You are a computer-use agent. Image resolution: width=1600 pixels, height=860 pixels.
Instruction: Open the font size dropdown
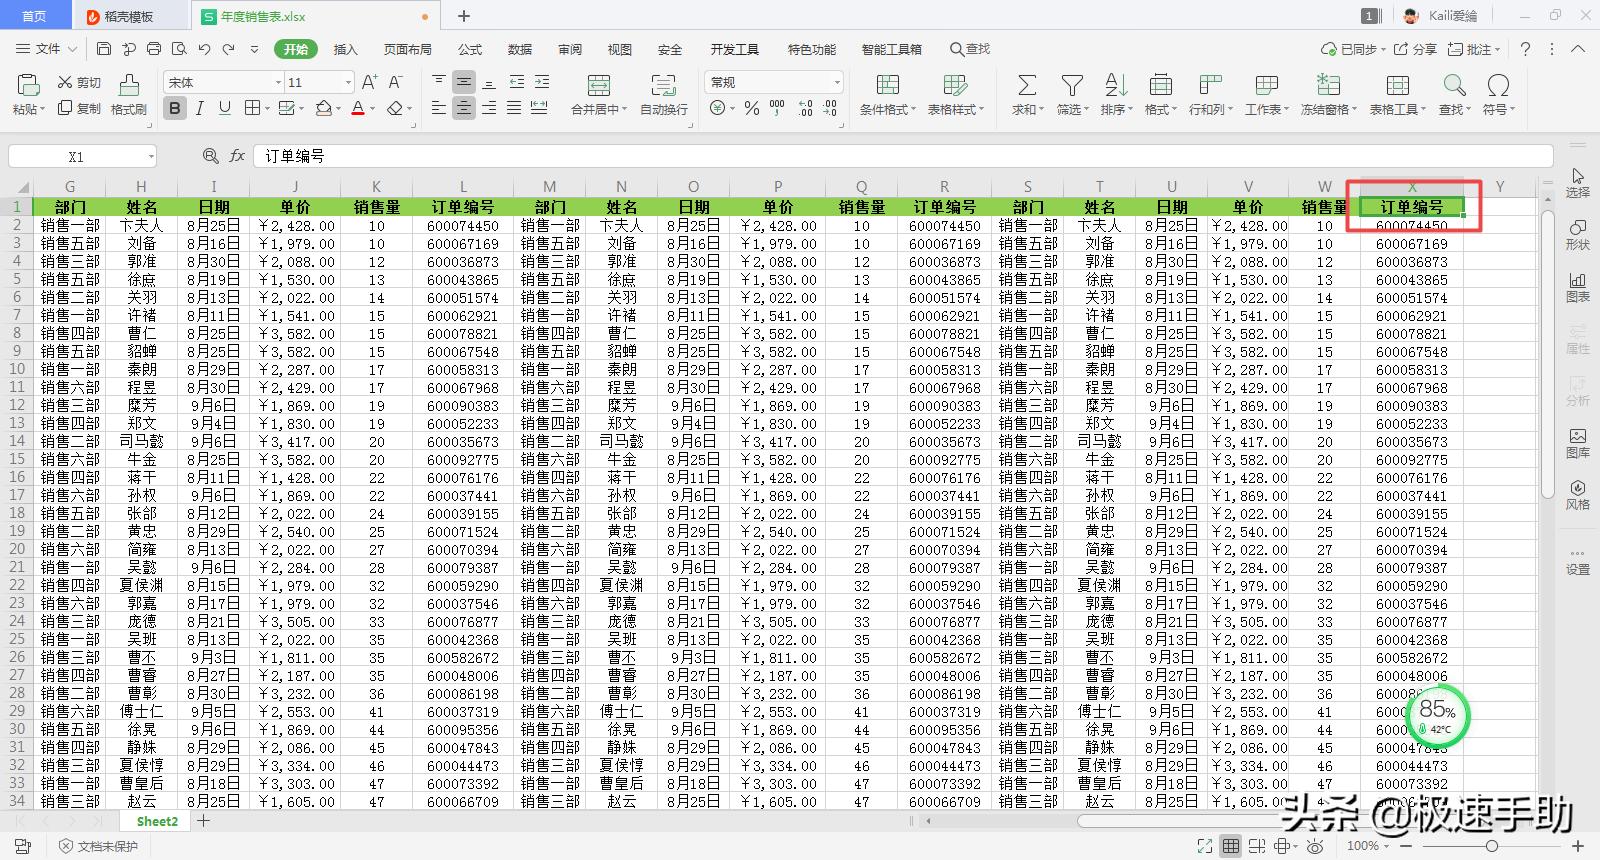pos(348,82)
